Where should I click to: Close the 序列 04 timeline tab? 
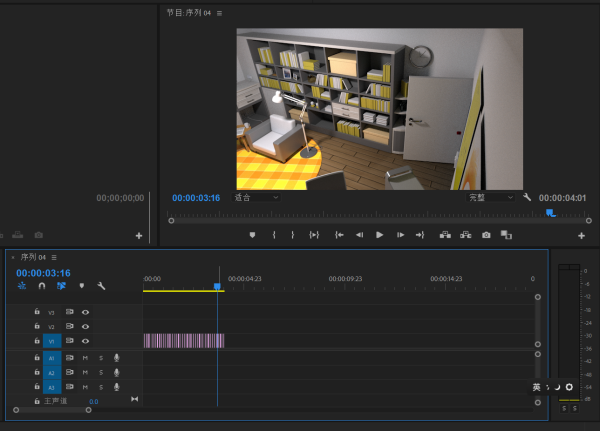point(13,258)
